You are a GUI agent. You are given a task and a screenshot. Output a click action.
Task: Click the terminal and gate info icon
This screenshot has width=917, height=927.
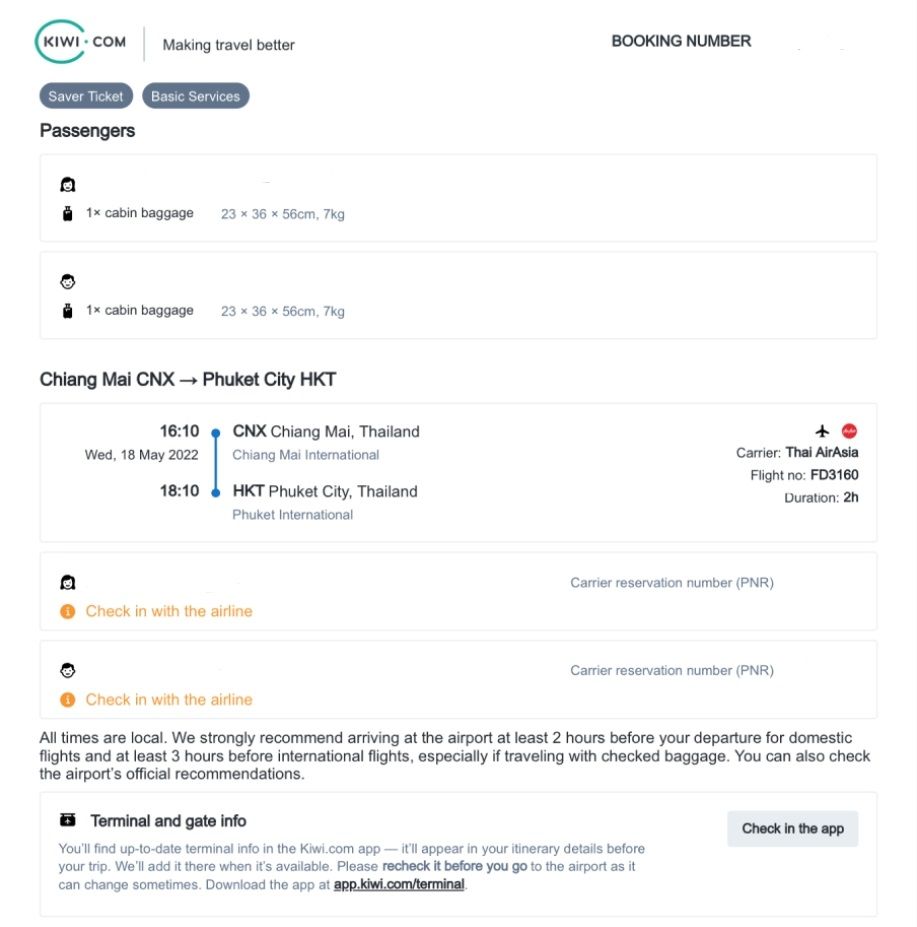pos(68,821)
